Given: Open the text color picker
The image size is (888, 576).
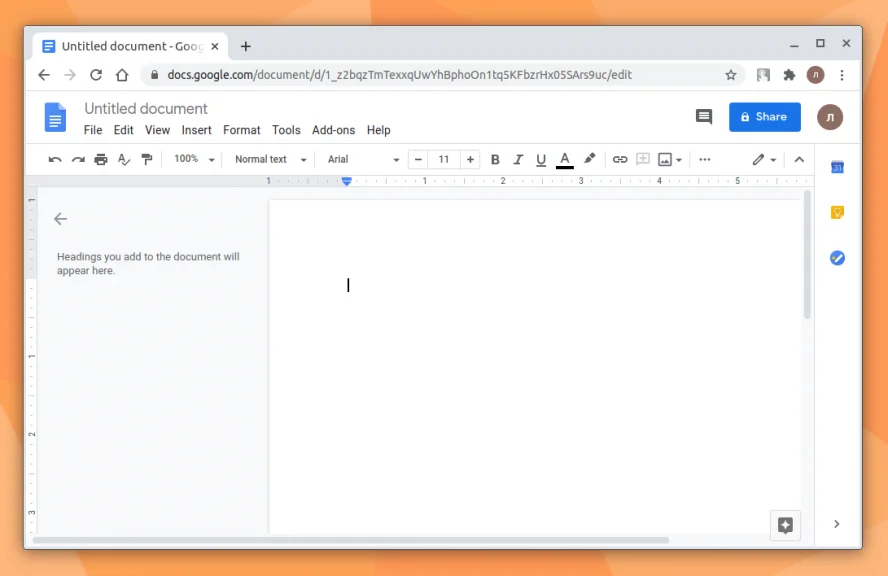Looking at the screenshot, I should click(x=565, y=160).
